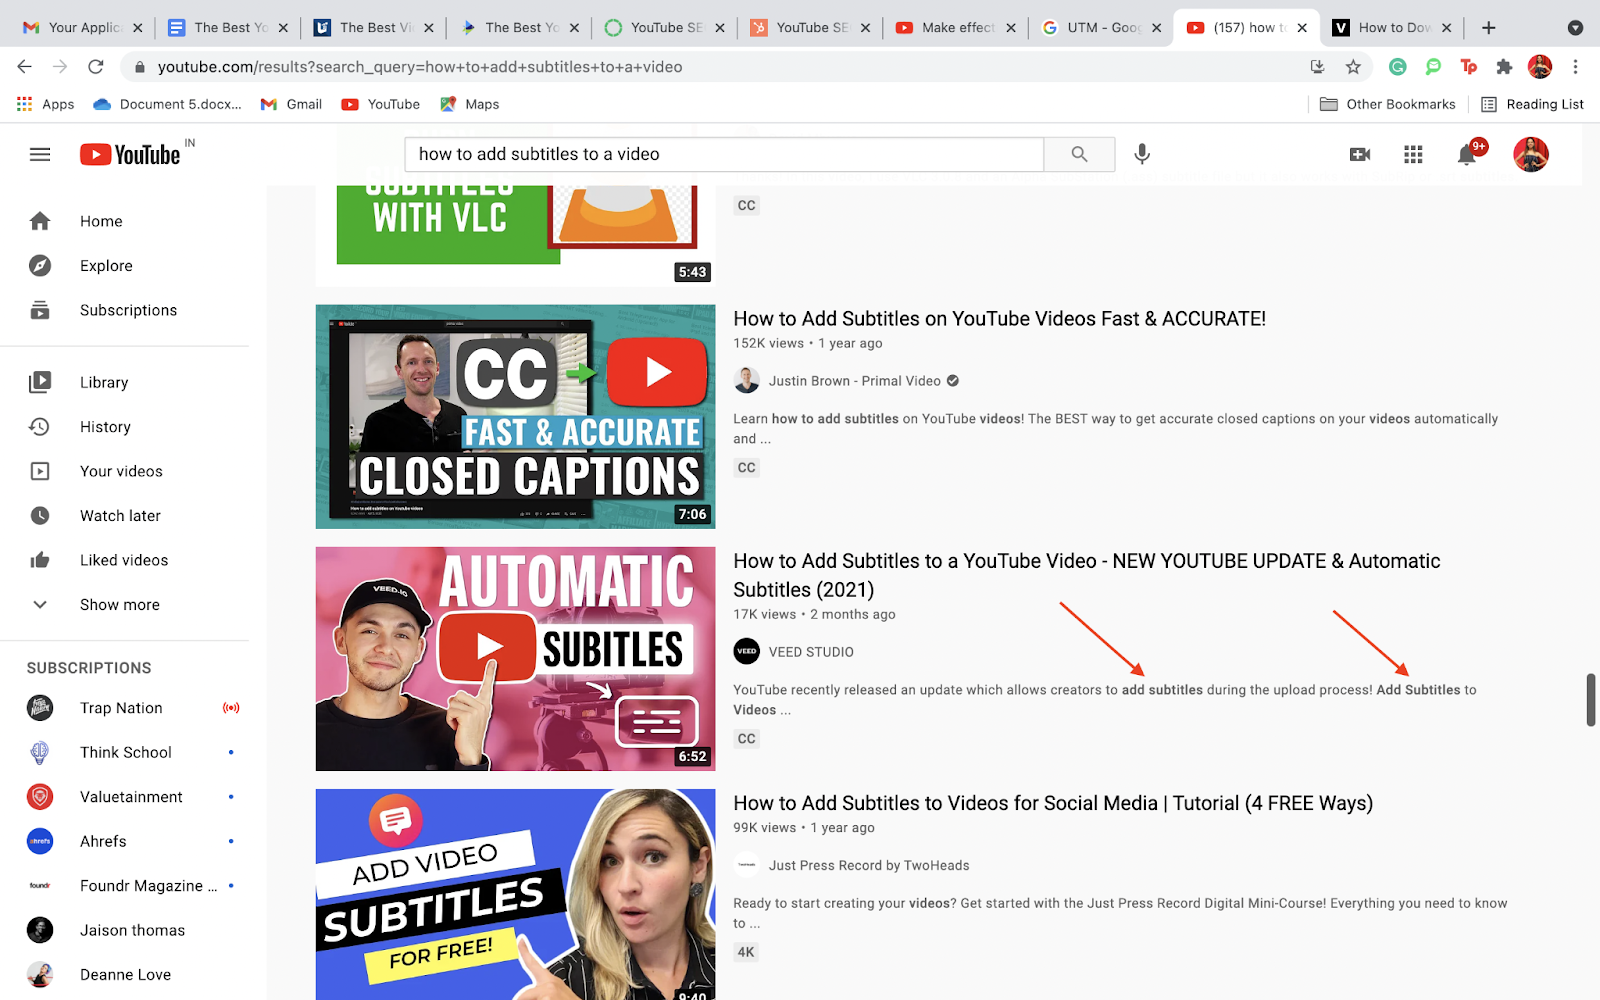Click the Fast & Accurate Closed Captions thumbnail

click(515, 417)
